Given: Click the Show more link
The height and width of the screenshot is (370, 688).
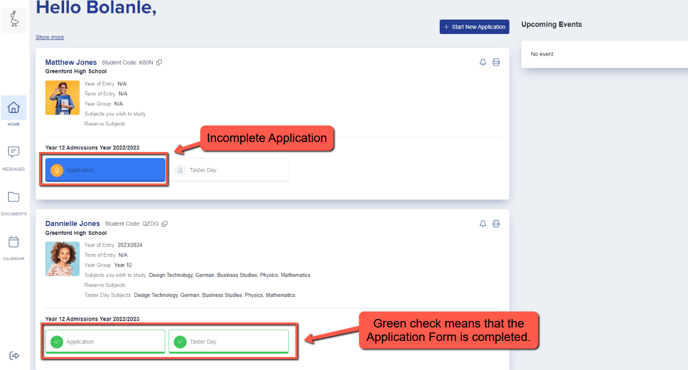Looking at the screenshot, I should [x=50, y=37].
